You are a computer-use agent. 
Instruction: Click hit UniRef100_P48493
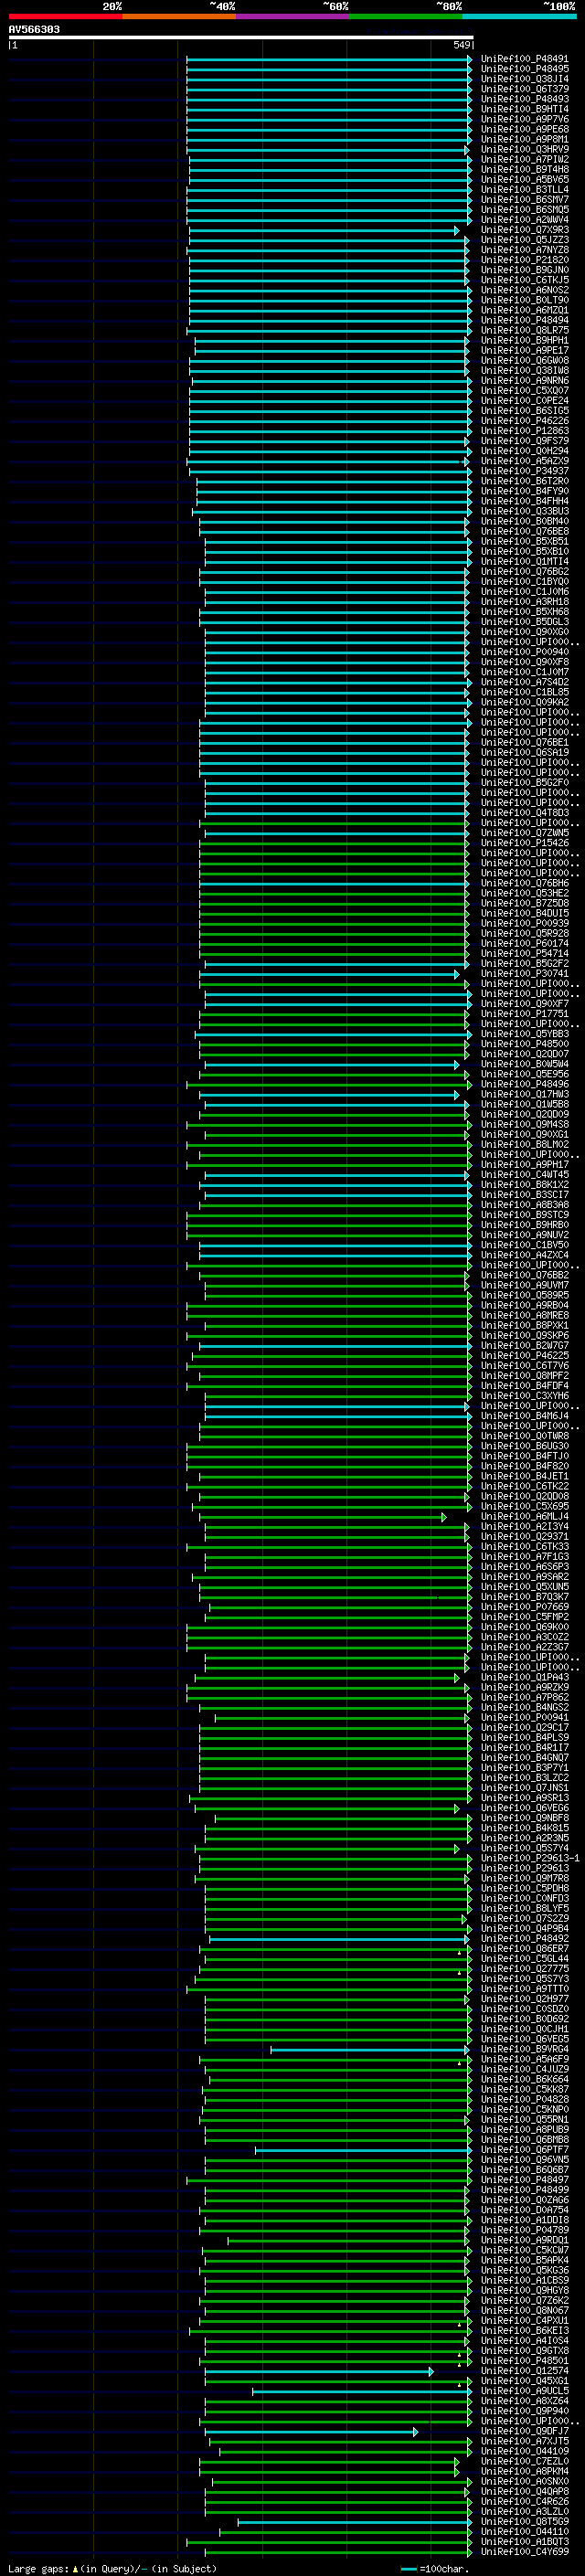525,99
